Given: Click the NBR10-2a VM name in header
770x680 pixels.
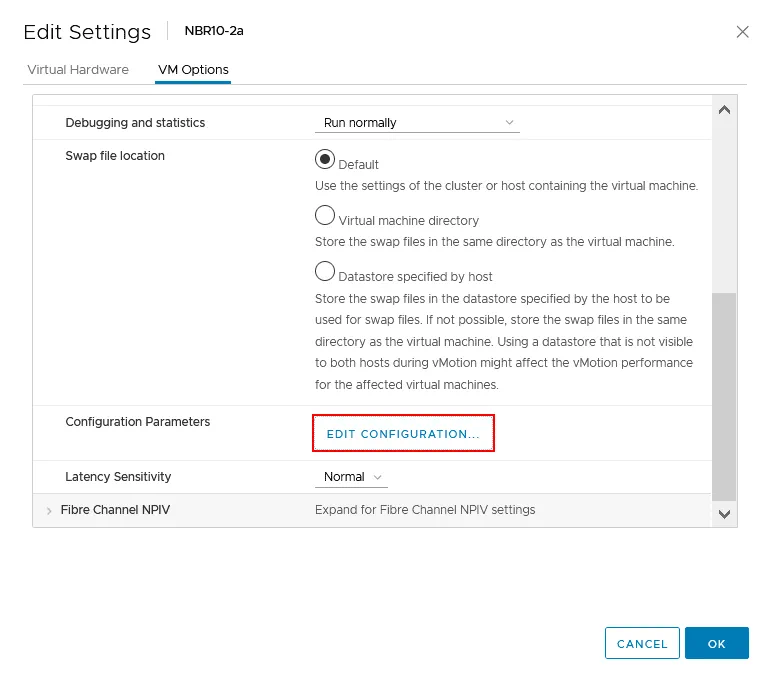Looking at the screenshot, I should (x=214, y=31).
